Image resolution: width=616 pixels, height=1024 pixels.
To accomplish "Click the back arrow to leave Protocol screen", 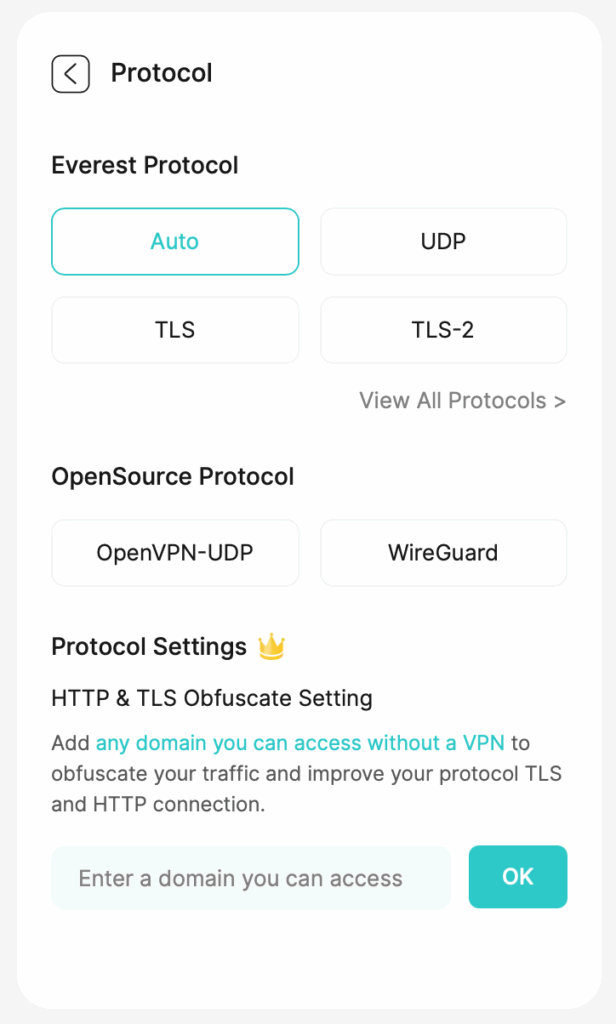I will coord(70,73).
